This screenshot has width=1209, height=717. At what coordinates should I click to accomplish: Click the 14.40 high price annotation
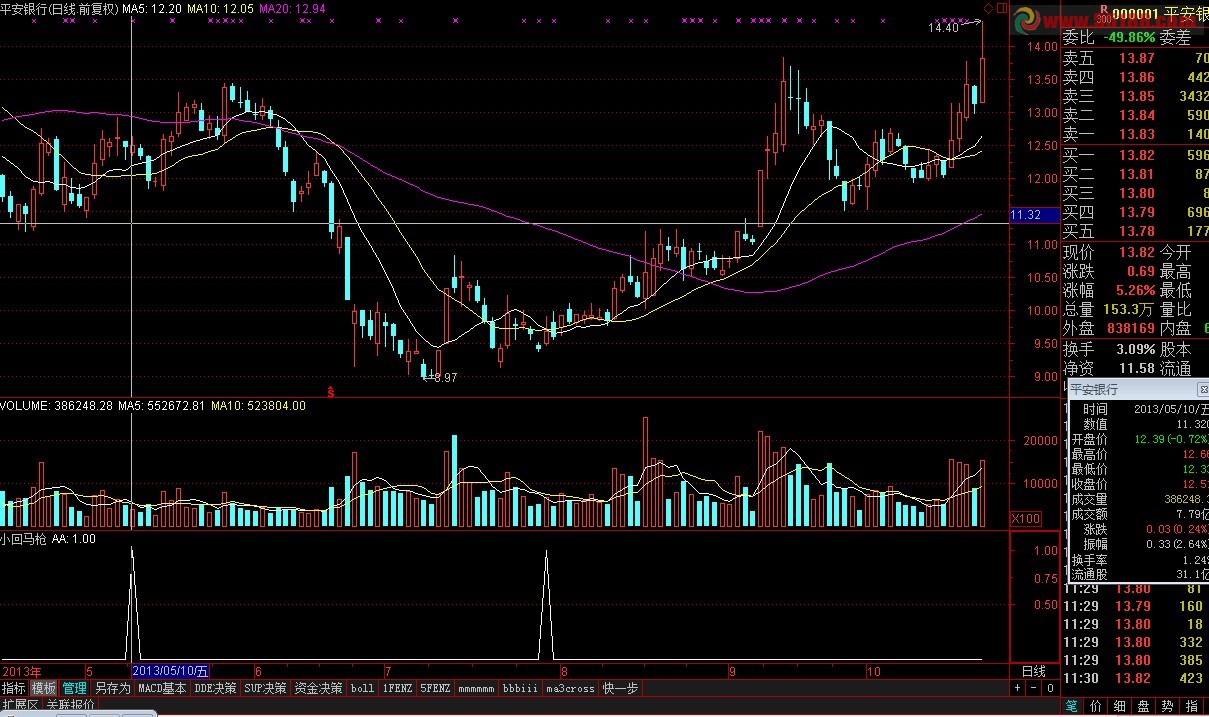[943, 28]
